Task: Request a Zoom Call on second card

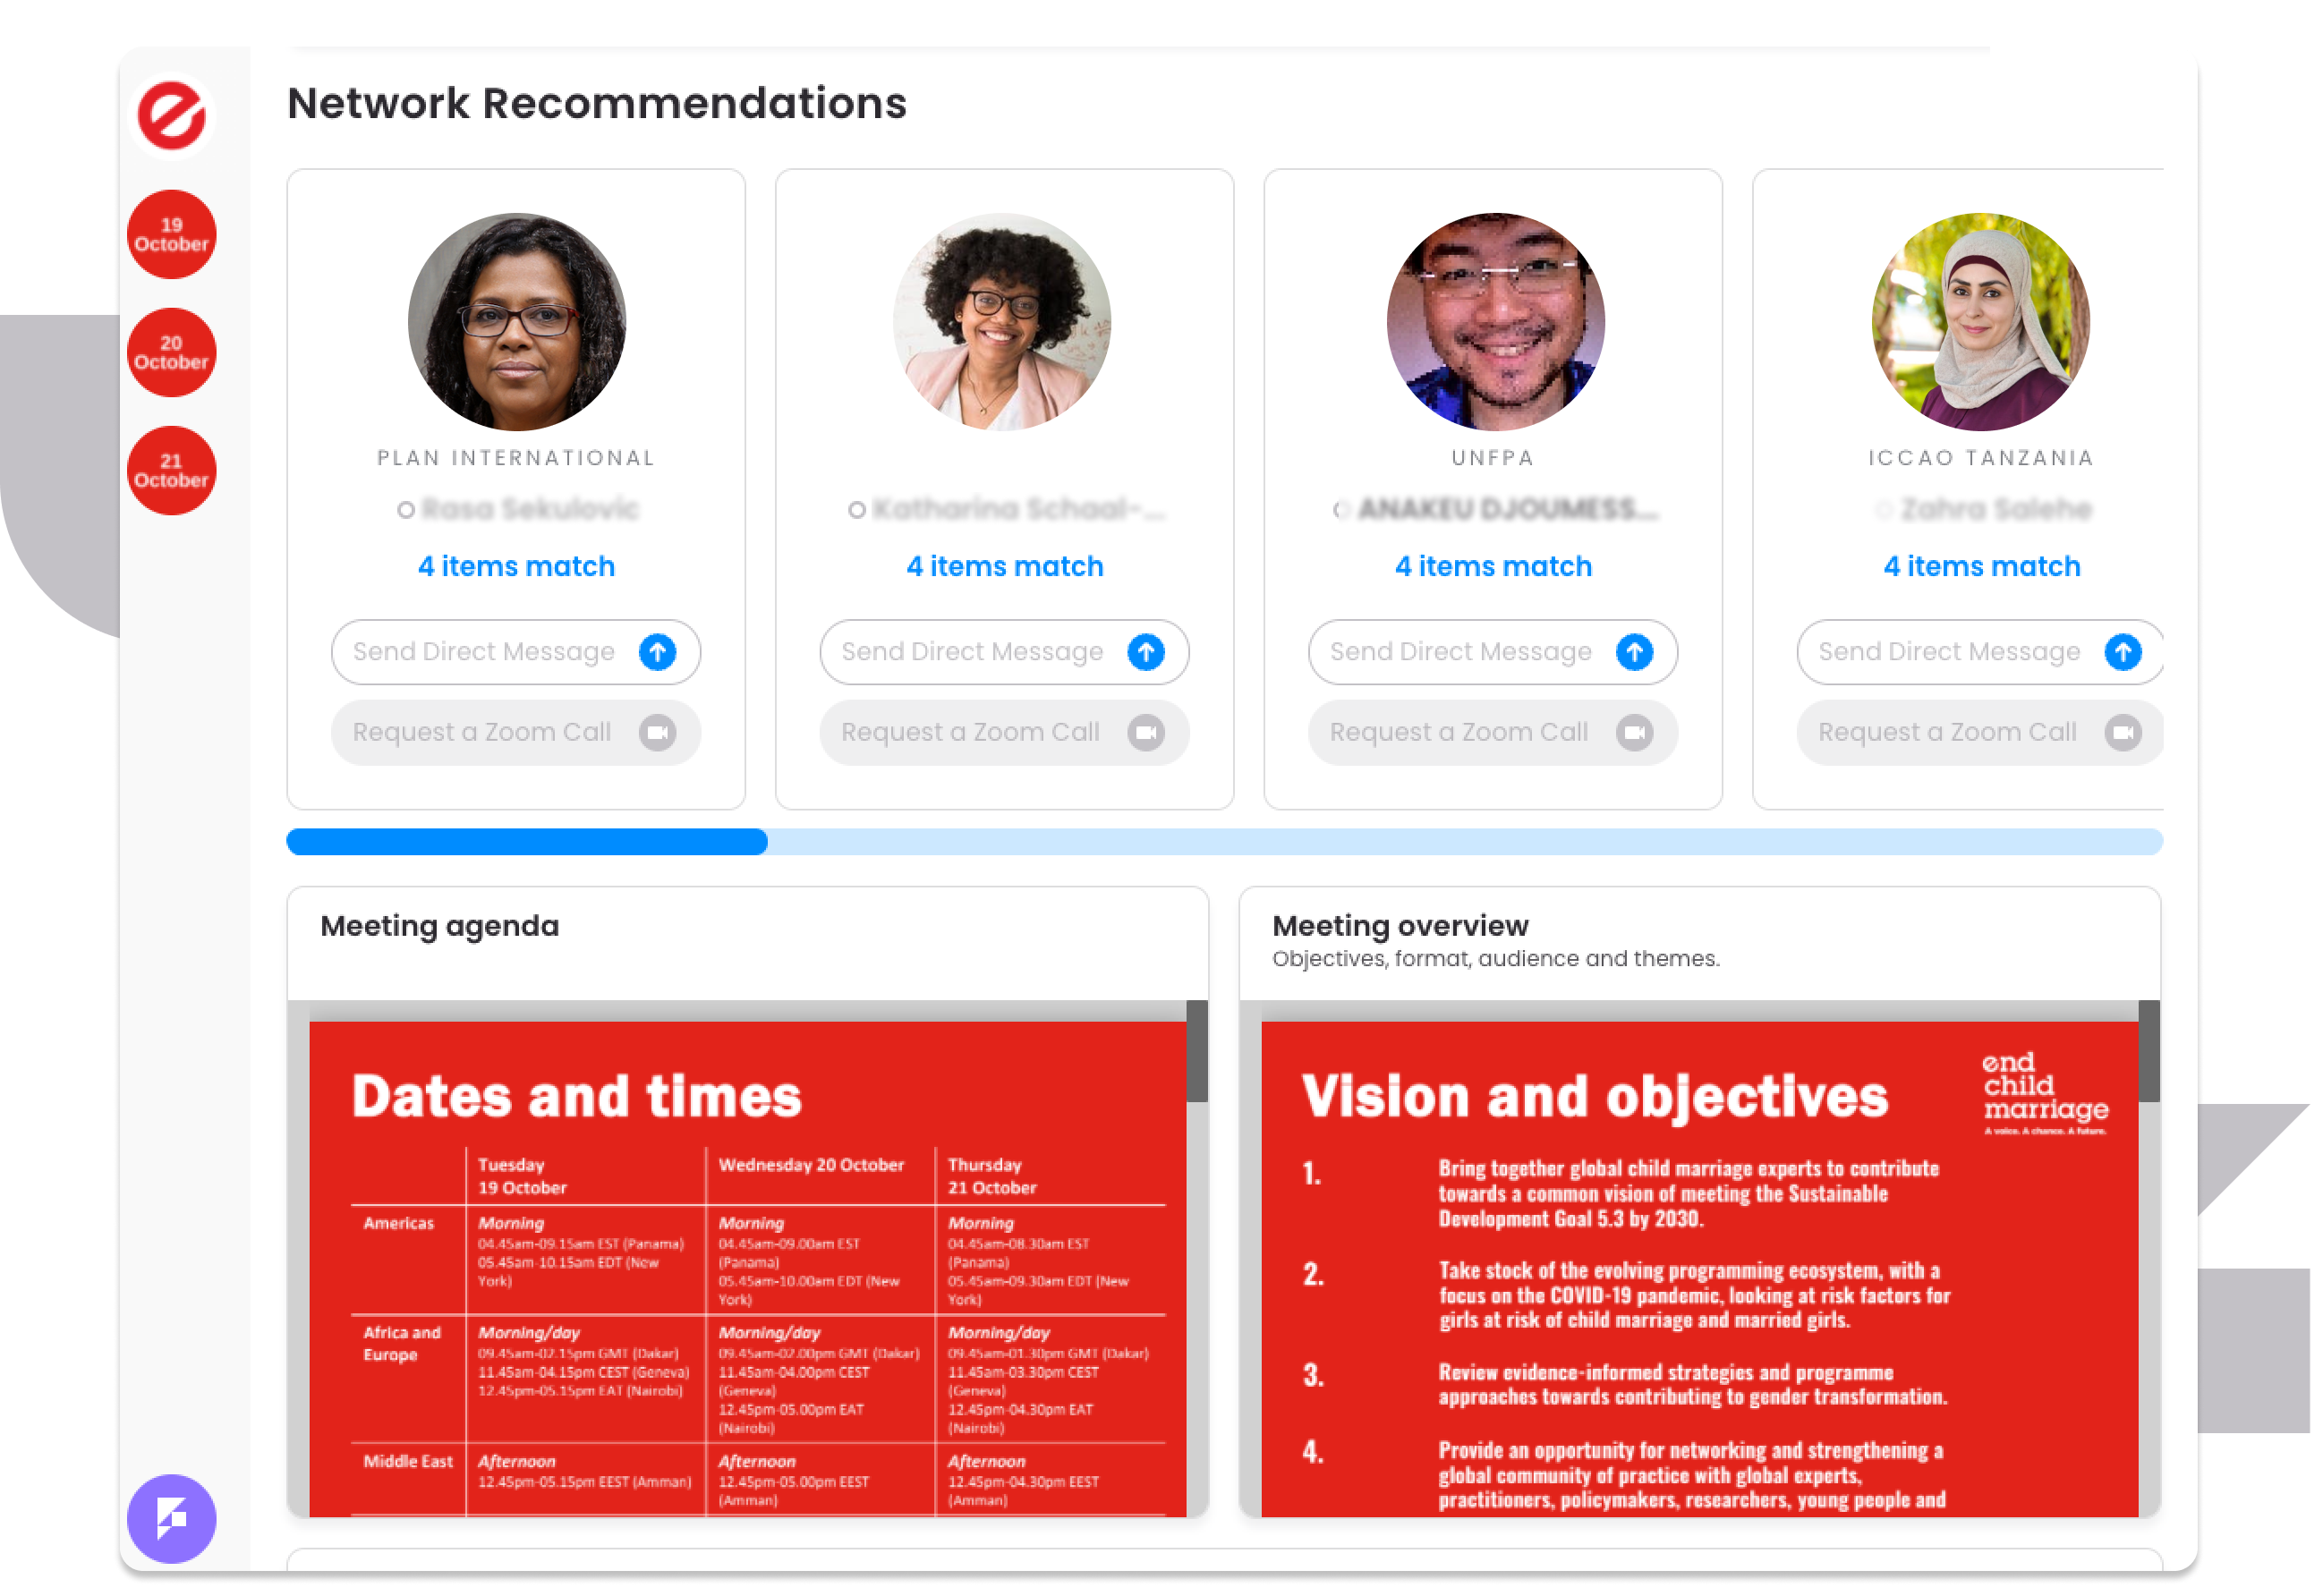Action: (1004, 733)
